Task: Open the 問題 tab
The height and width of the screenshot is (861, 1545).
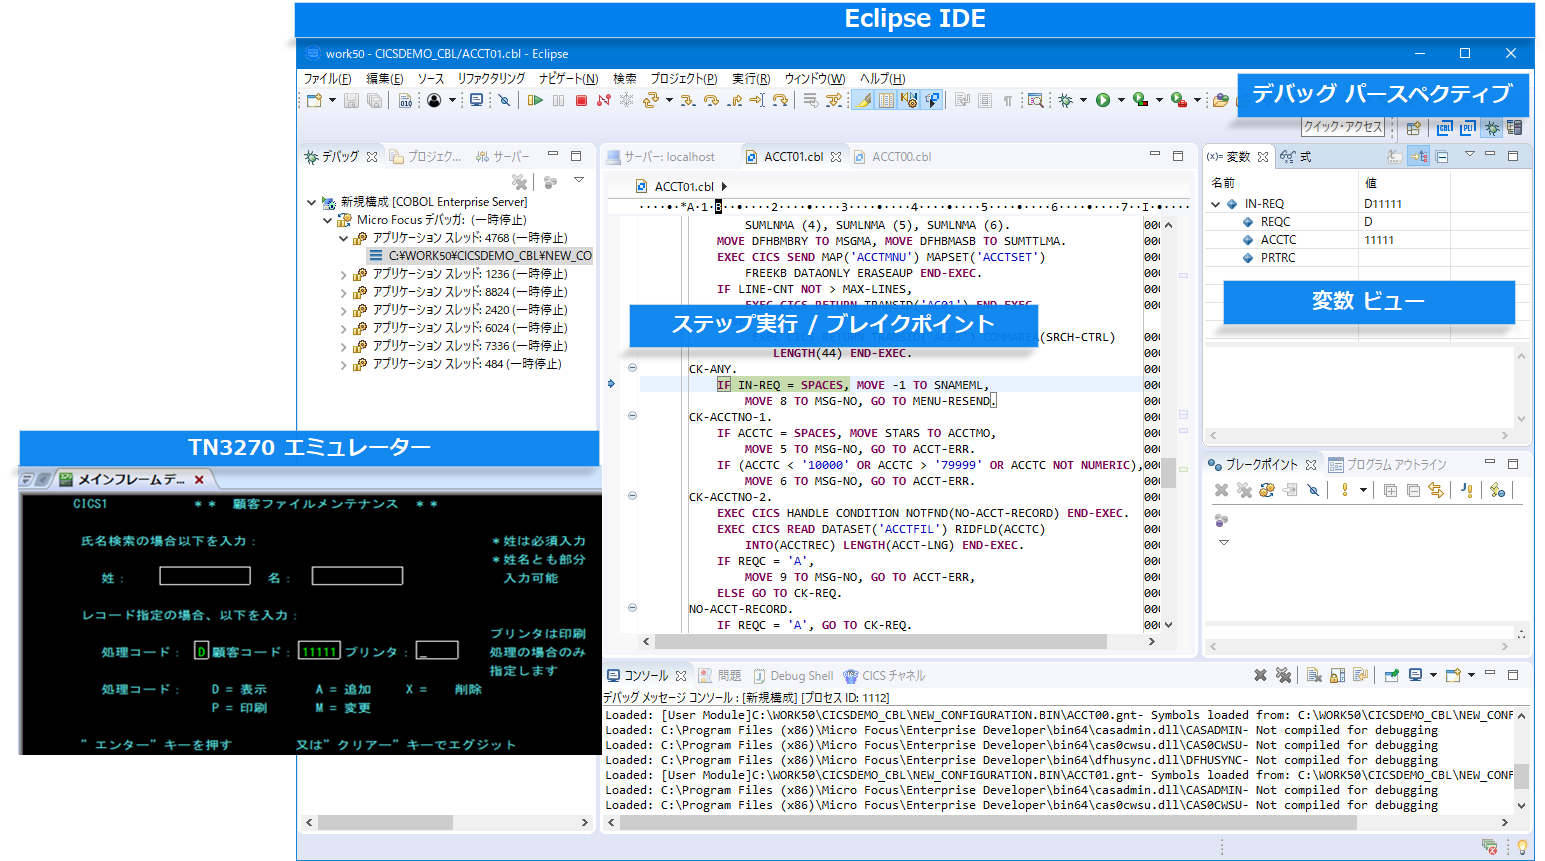Action: coord(719,676)
